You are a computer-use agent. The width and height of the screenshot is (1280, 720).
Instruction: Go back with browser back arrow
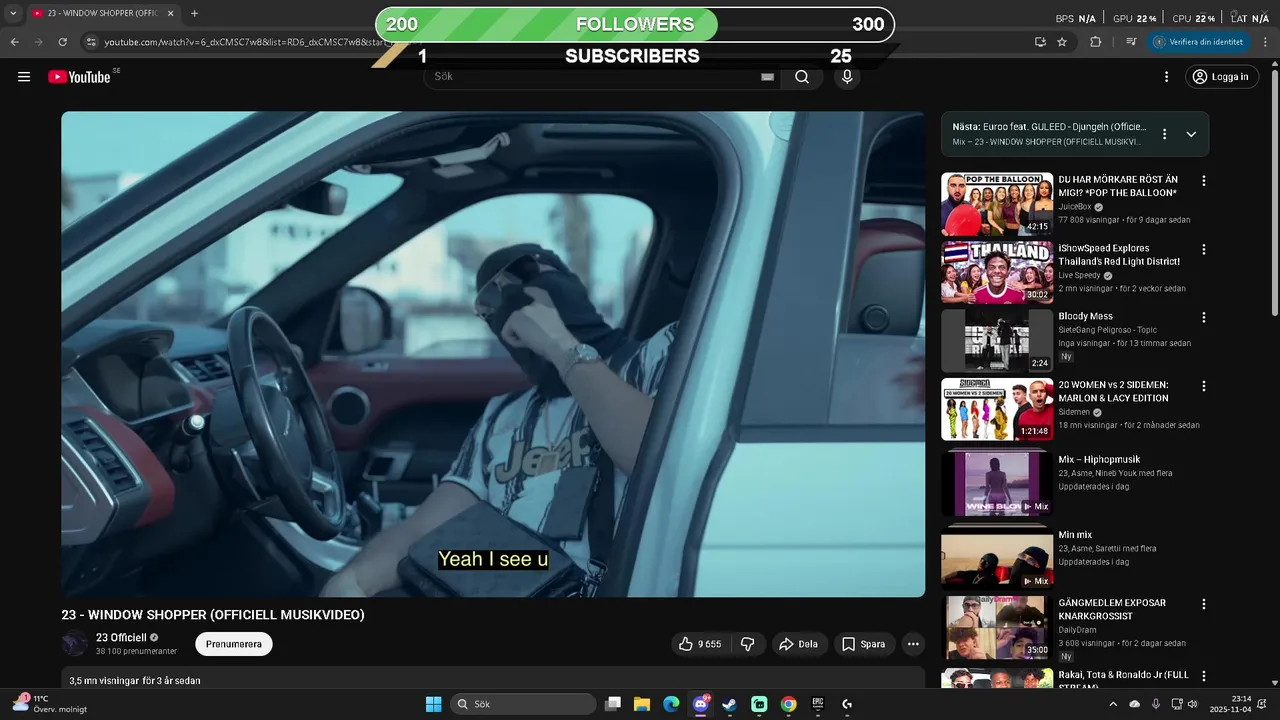(x=14, y=42)
